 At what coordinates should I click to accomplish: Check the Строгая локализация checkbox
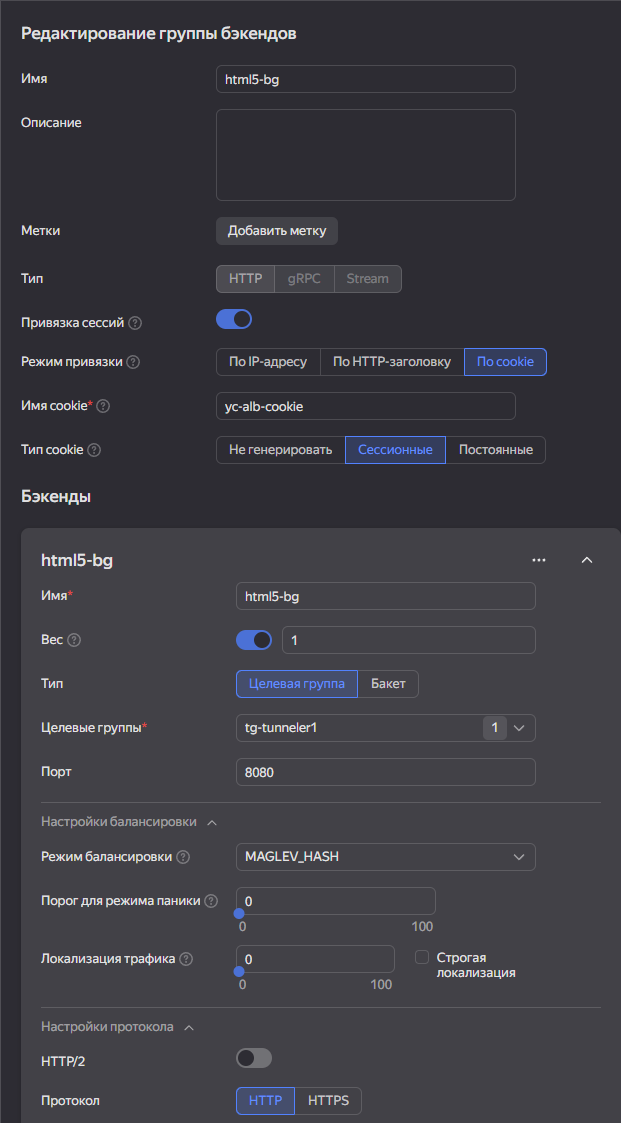pos(422,957)
